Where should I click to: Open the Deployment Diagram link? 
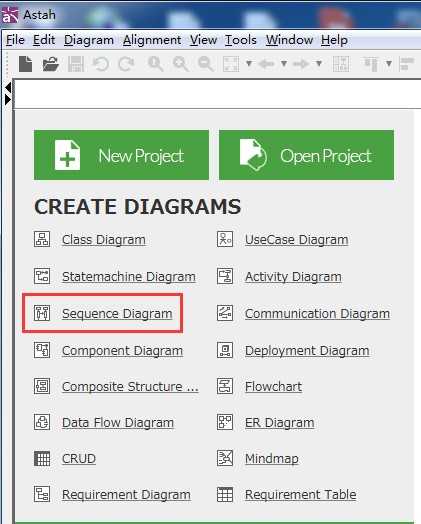pyautogui.click(x=307, y=351)
